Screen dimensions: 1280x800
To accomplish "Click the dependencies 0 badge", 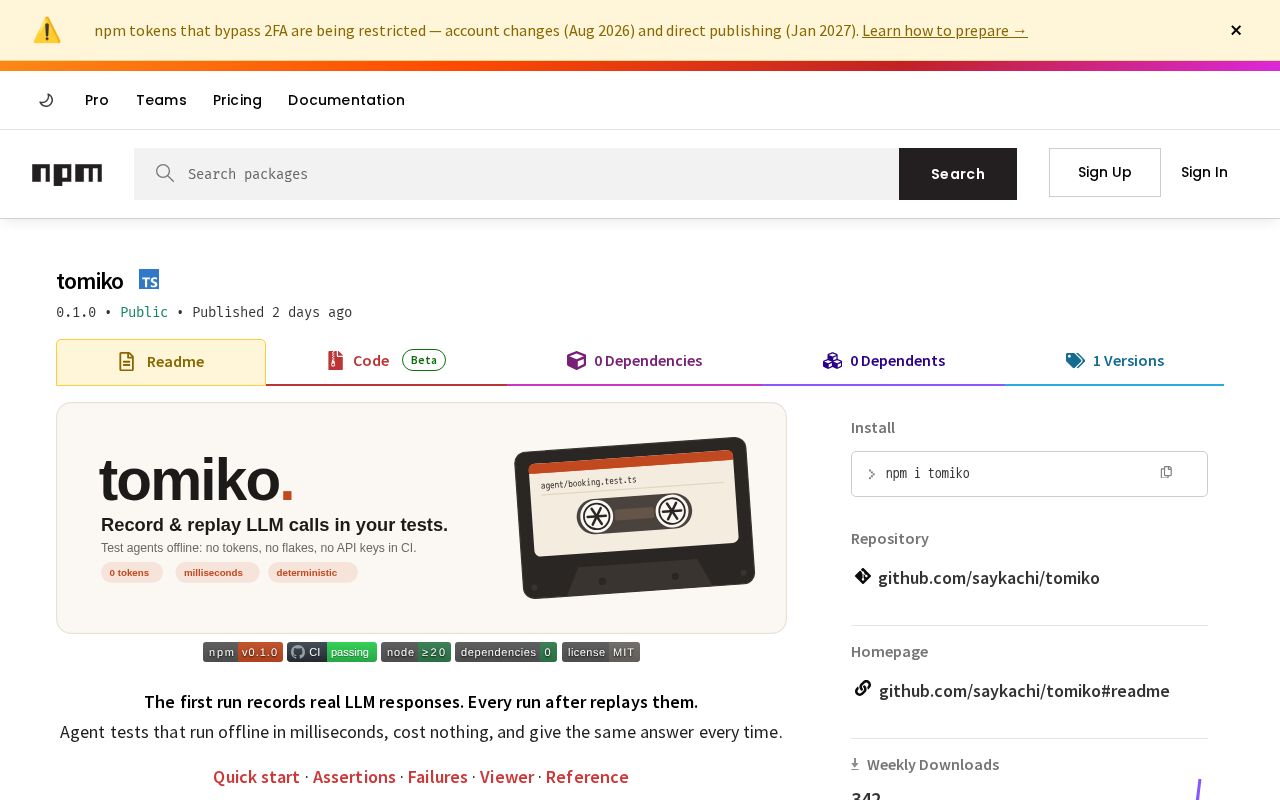I will pos(506,652).
